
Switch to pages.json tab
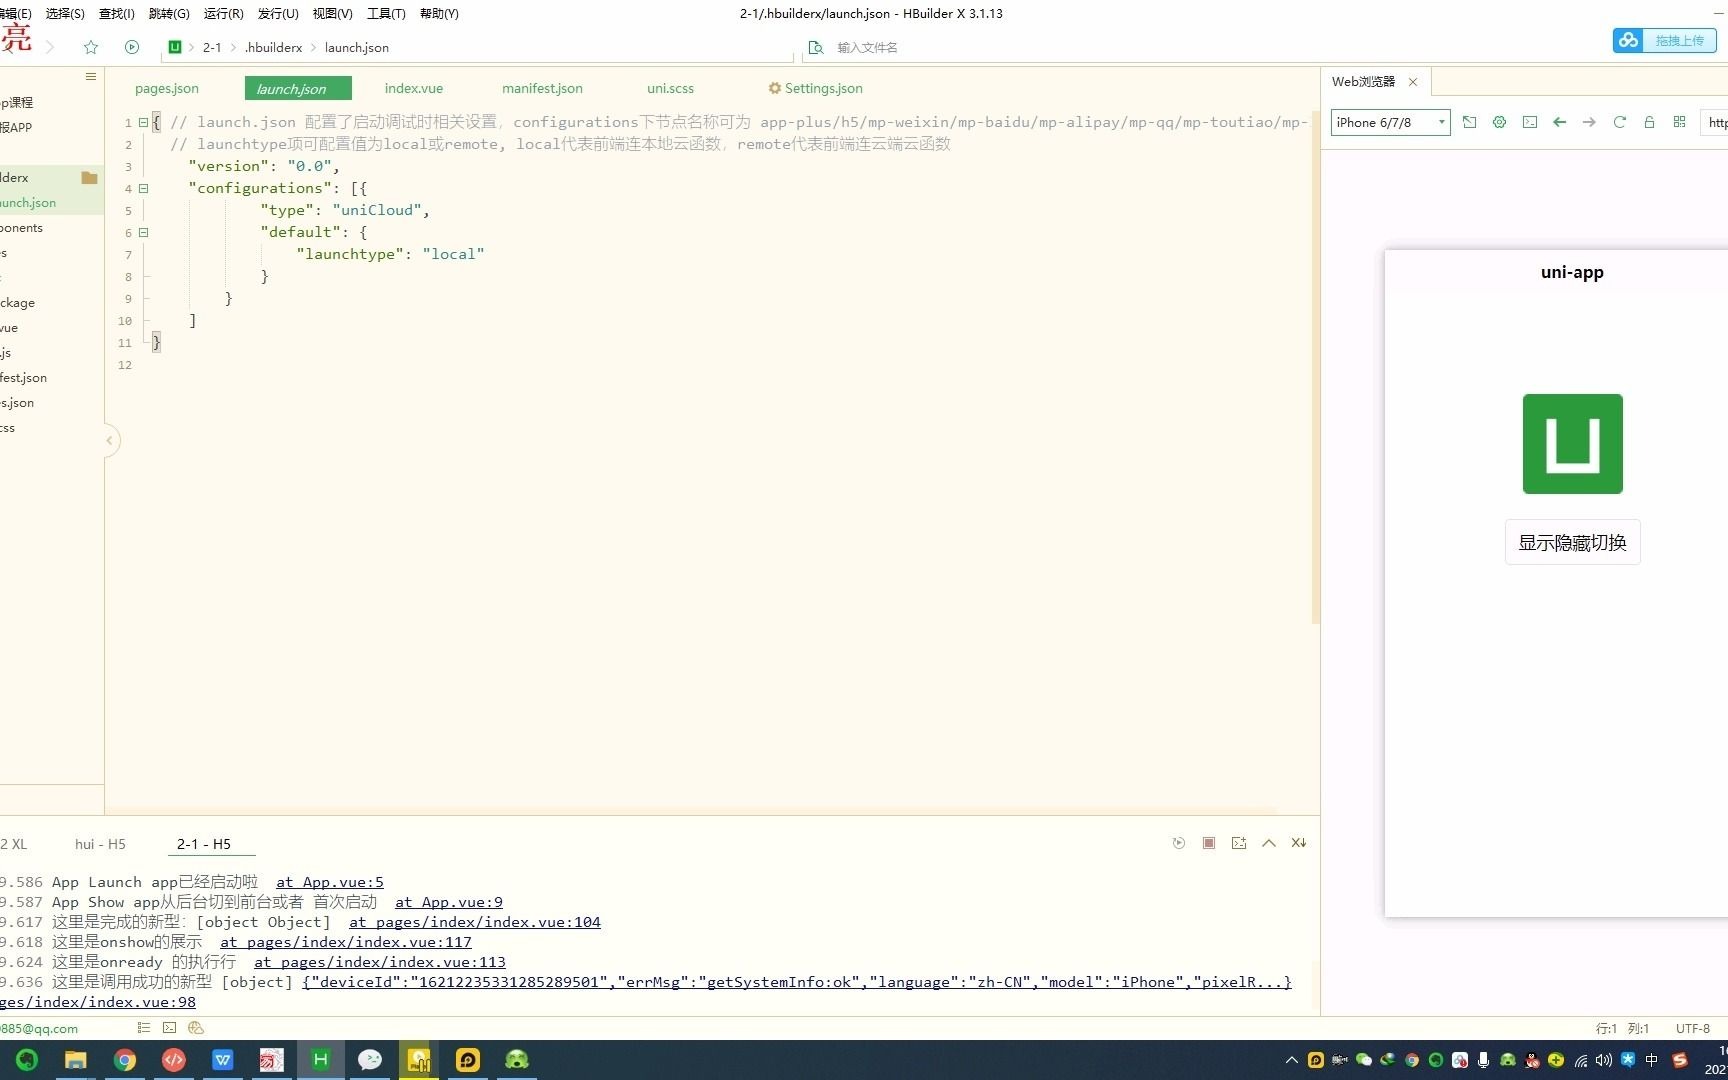coord(167,88)
